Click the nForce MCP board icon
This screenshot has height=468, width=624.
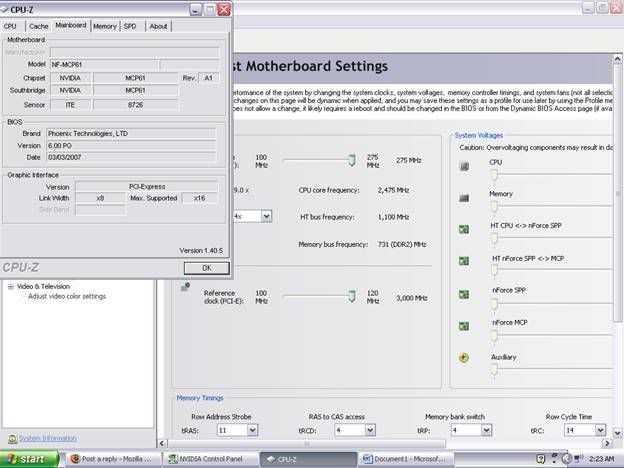click(x=464, y=326)
